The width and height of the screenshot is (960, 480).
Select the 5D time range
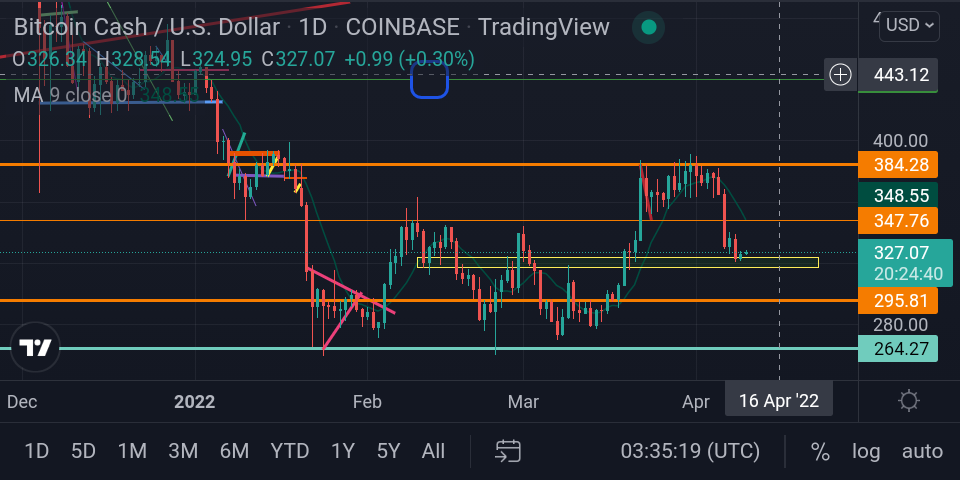pos(83,452)
